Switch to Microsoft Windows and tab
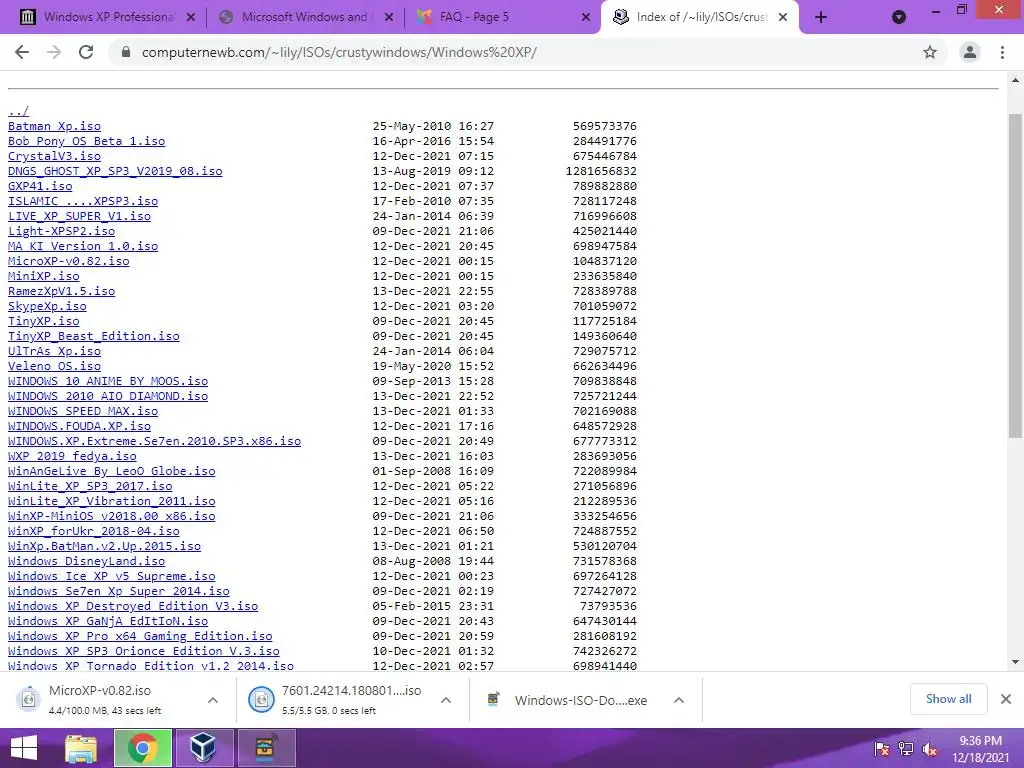The image size is (1024, 768). 305,18
